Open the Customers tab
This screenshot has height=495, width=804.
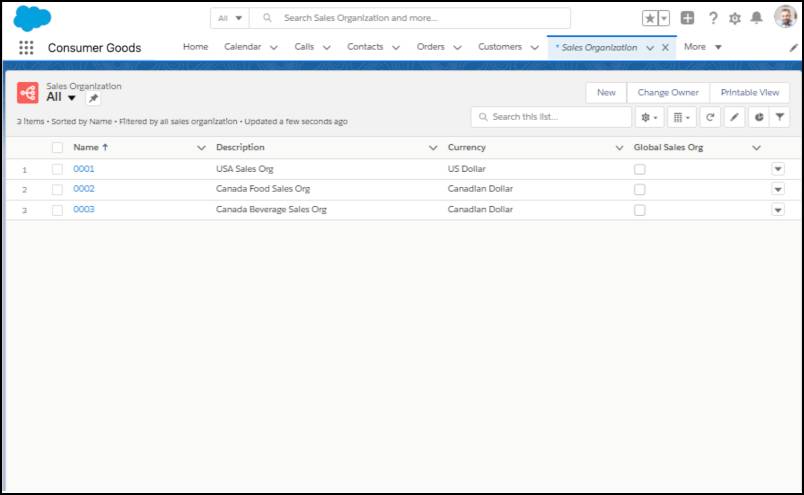pyautogui.click(x=500, y=47)
